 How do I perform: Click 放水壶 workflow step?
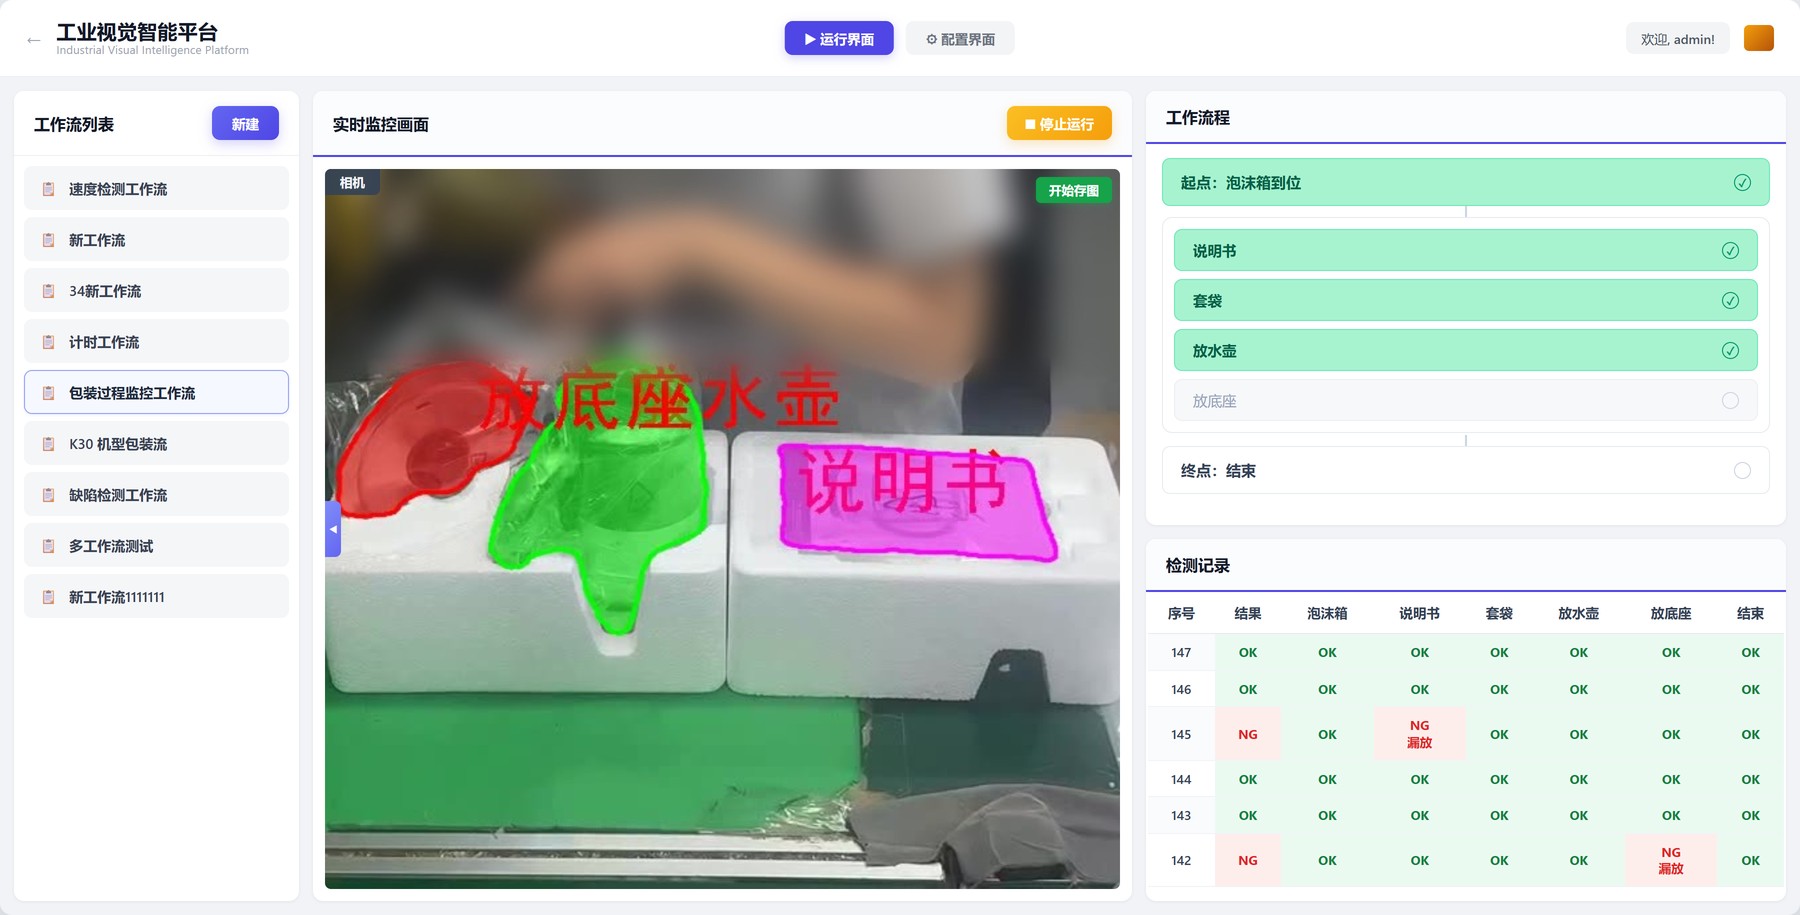click(x=1465, y=350)
